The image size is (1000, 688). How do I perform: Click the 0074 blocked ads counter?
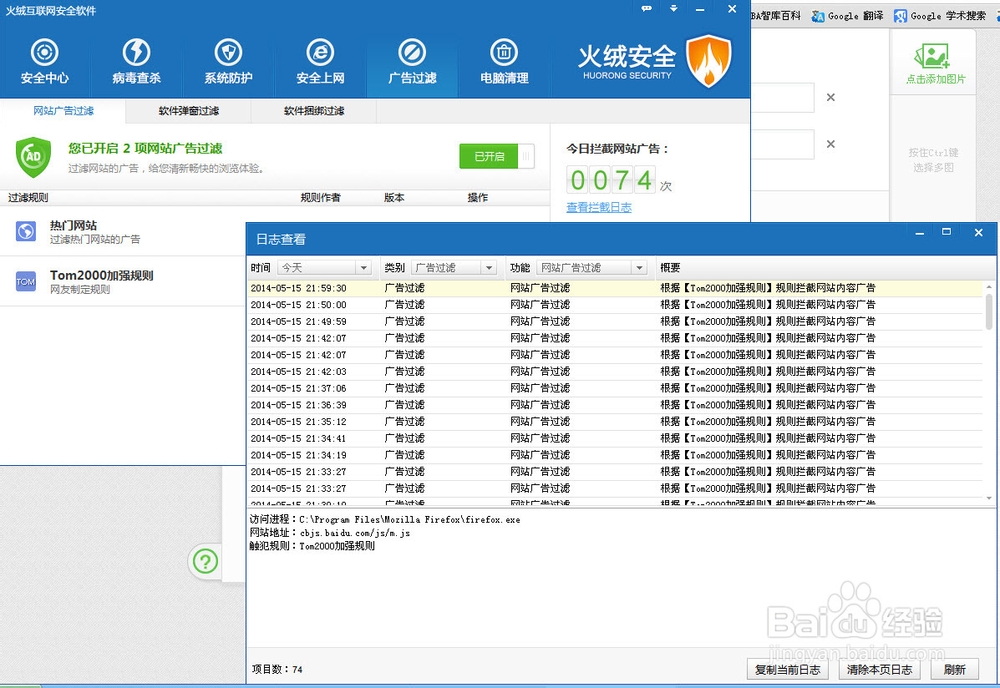[611, 180]
